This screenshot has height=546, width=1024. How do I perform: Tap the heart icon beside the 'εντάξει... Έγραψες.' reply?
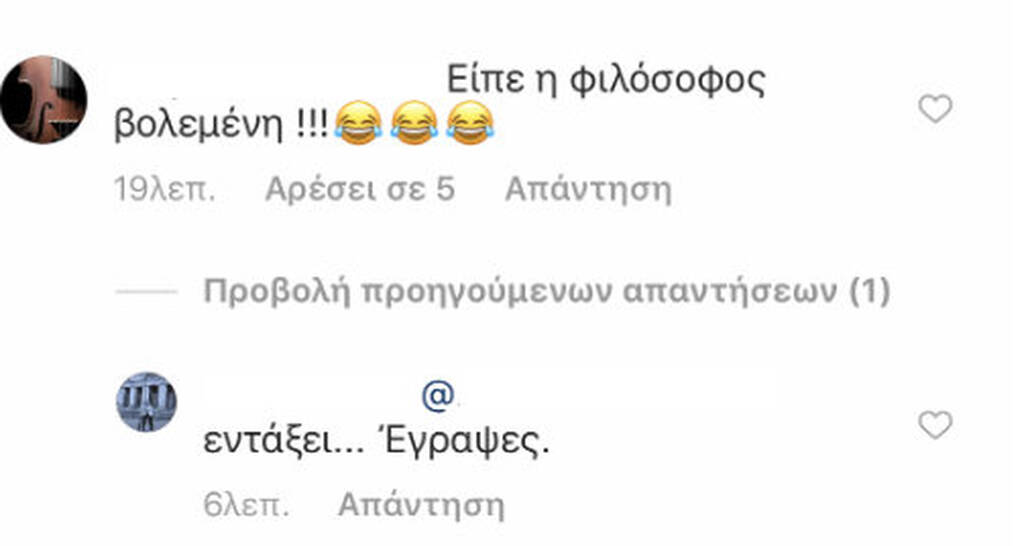point(935,425)
